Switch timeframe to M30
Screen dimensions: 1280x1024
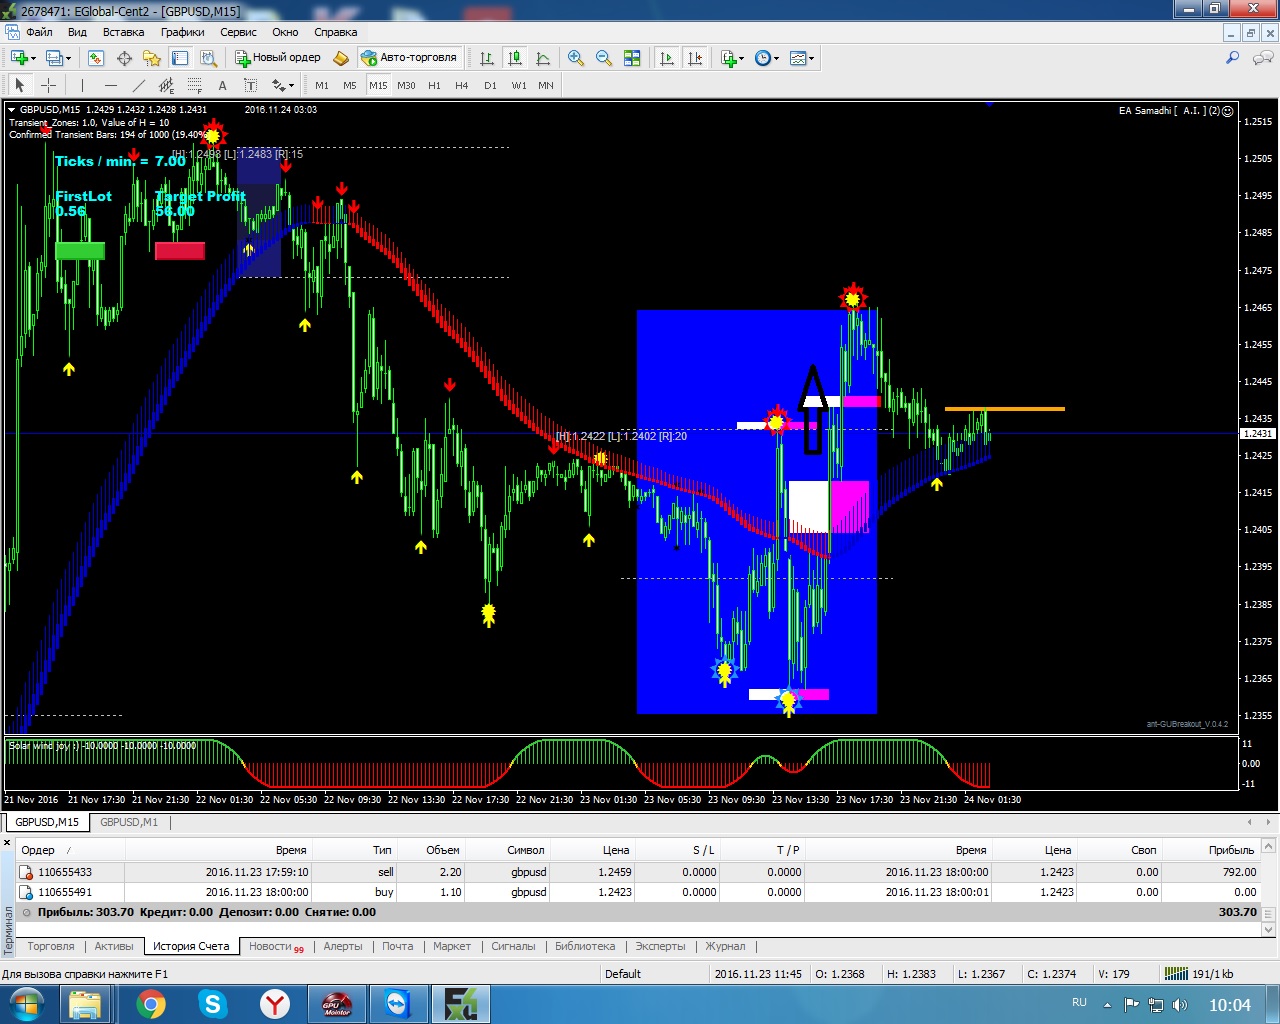406,85
